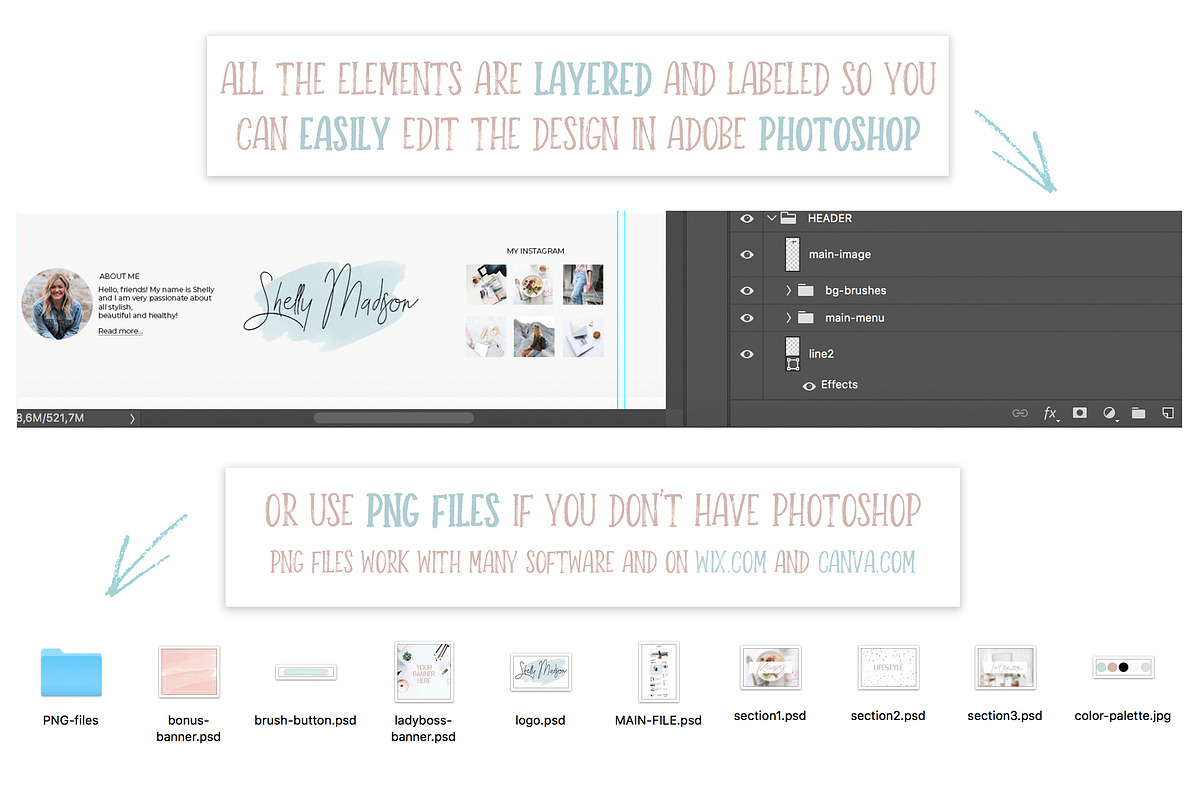The width and height of the screenshot is (1200, 800).
Task: Click the MY INSTAGRAM heading
Action: 535,251
